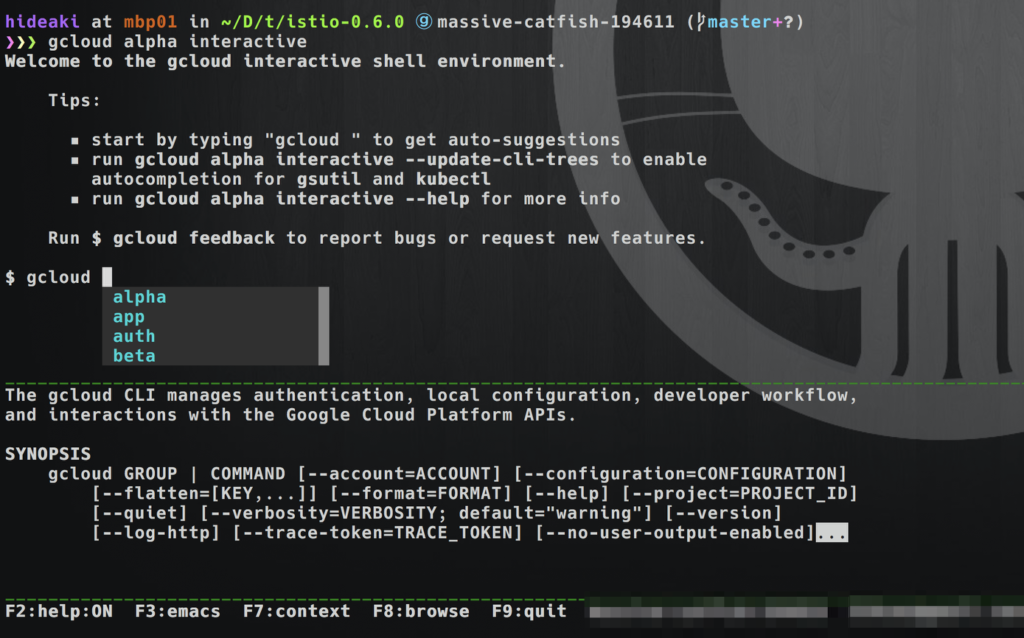Image resolution: width=1024 pixels, height=638 pixels.
Task: Click the master branch name in prompt
Action: tap(740, 22)
